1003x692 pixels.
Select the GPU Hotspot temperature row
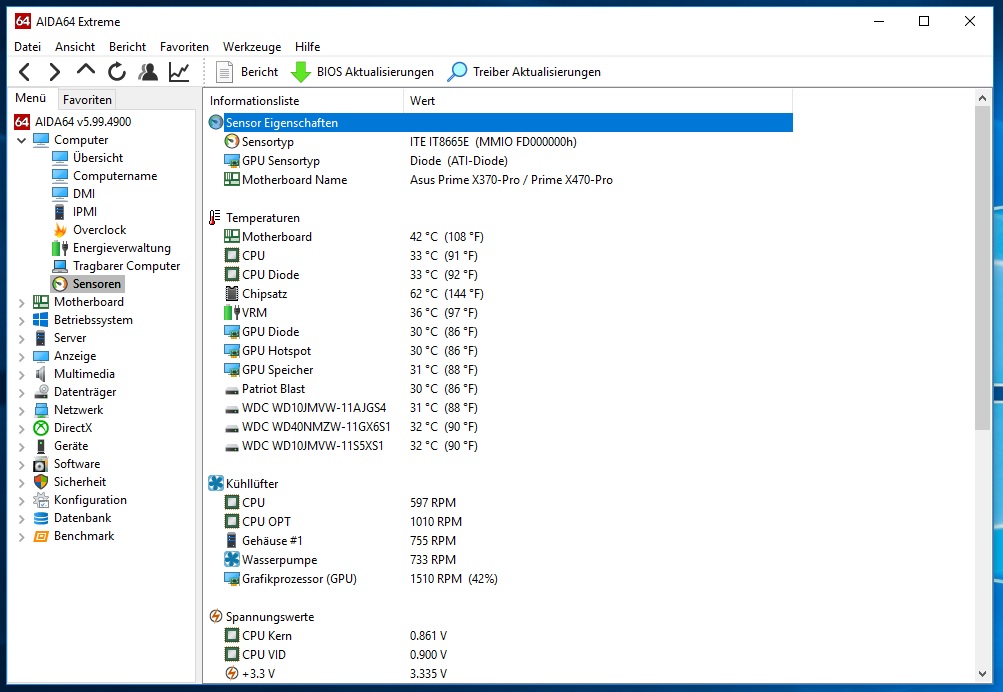point(500,350)
